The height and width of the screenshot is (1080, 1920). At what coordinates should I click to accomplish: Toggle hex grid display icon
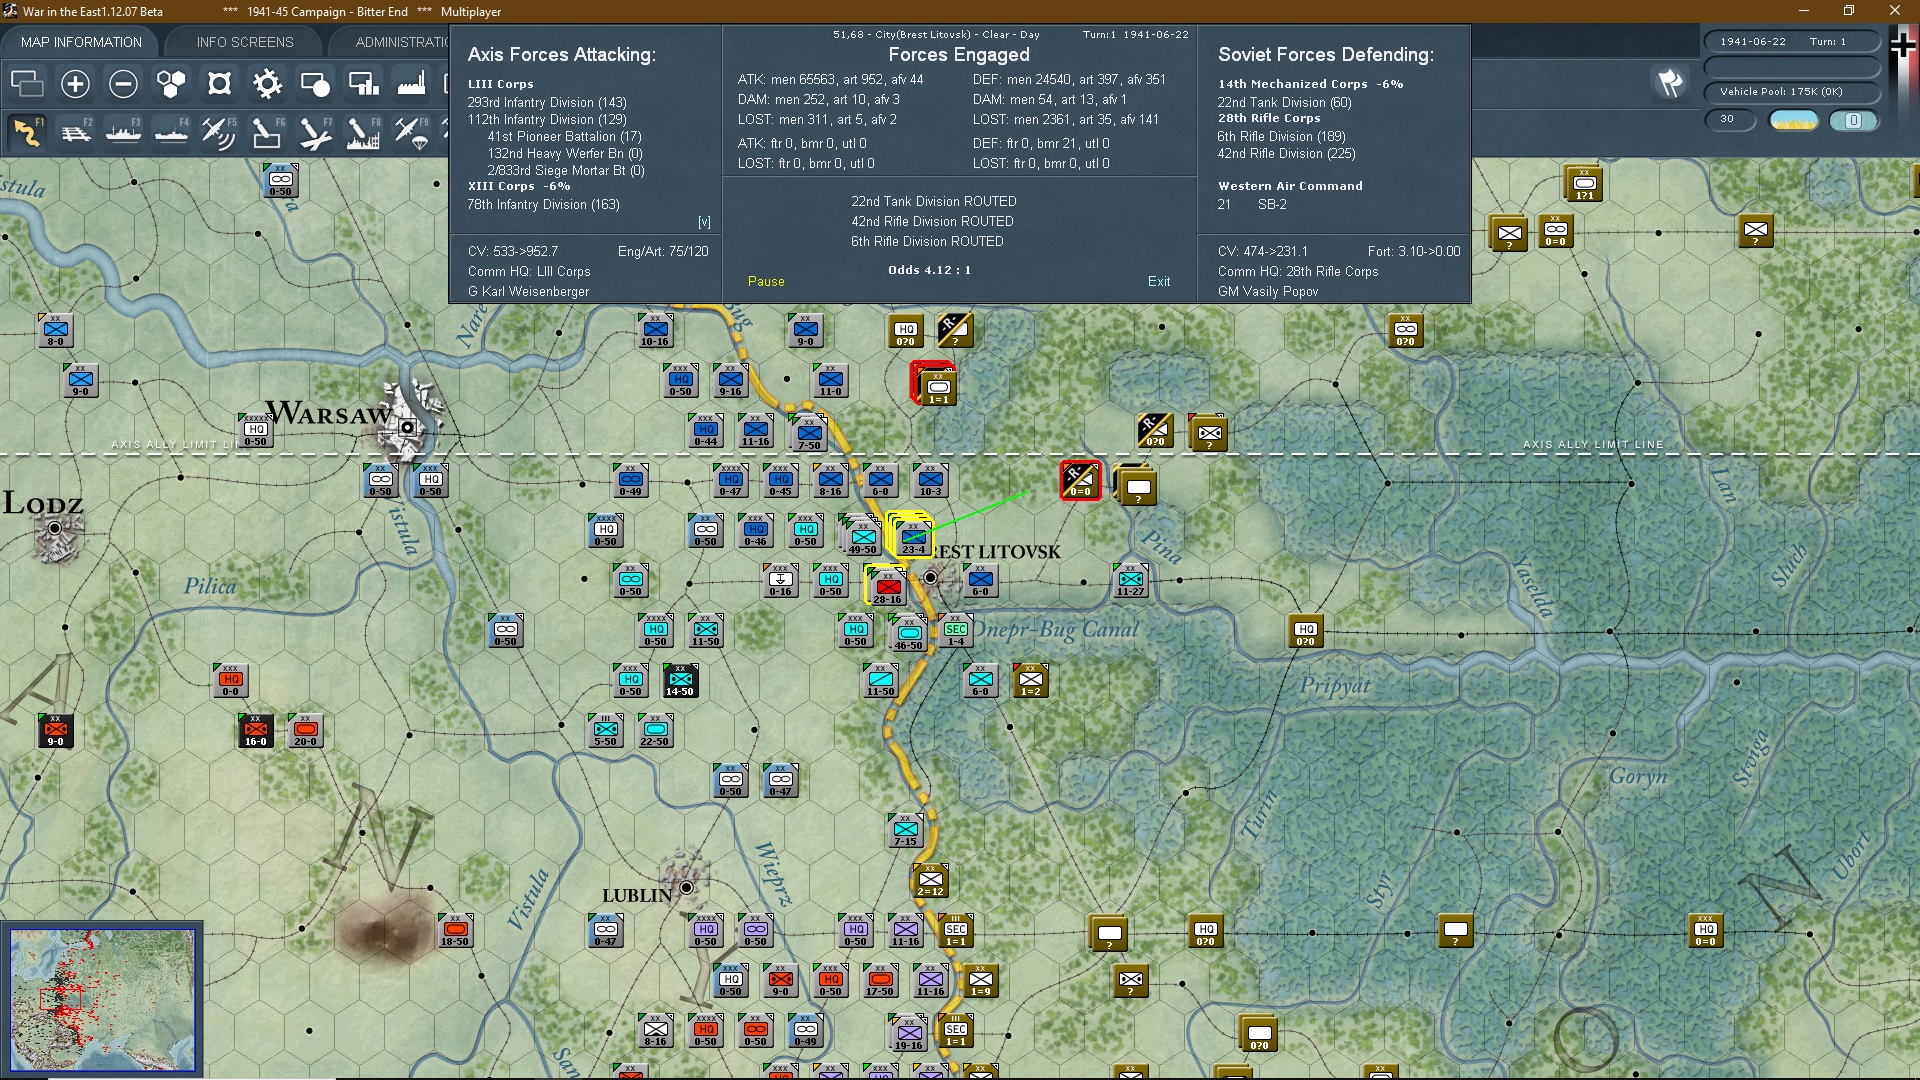171,84
